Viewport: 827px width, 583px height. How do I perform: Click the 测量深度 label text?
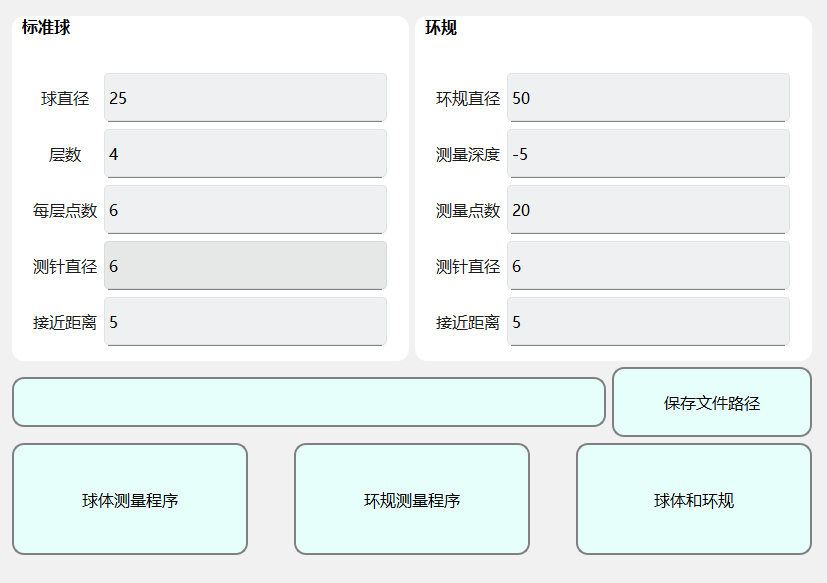point(468,155)
